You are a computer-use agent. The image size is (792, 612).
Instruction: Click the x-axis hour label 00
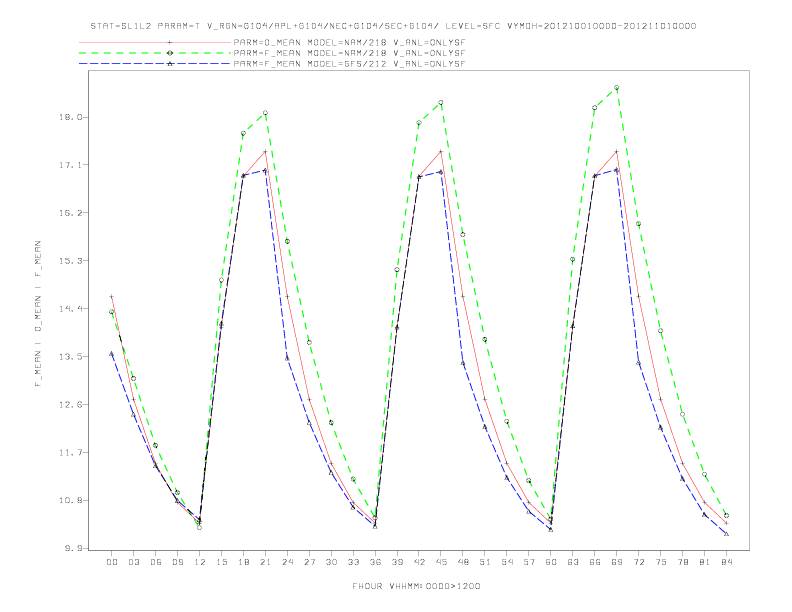pos(112,562)
